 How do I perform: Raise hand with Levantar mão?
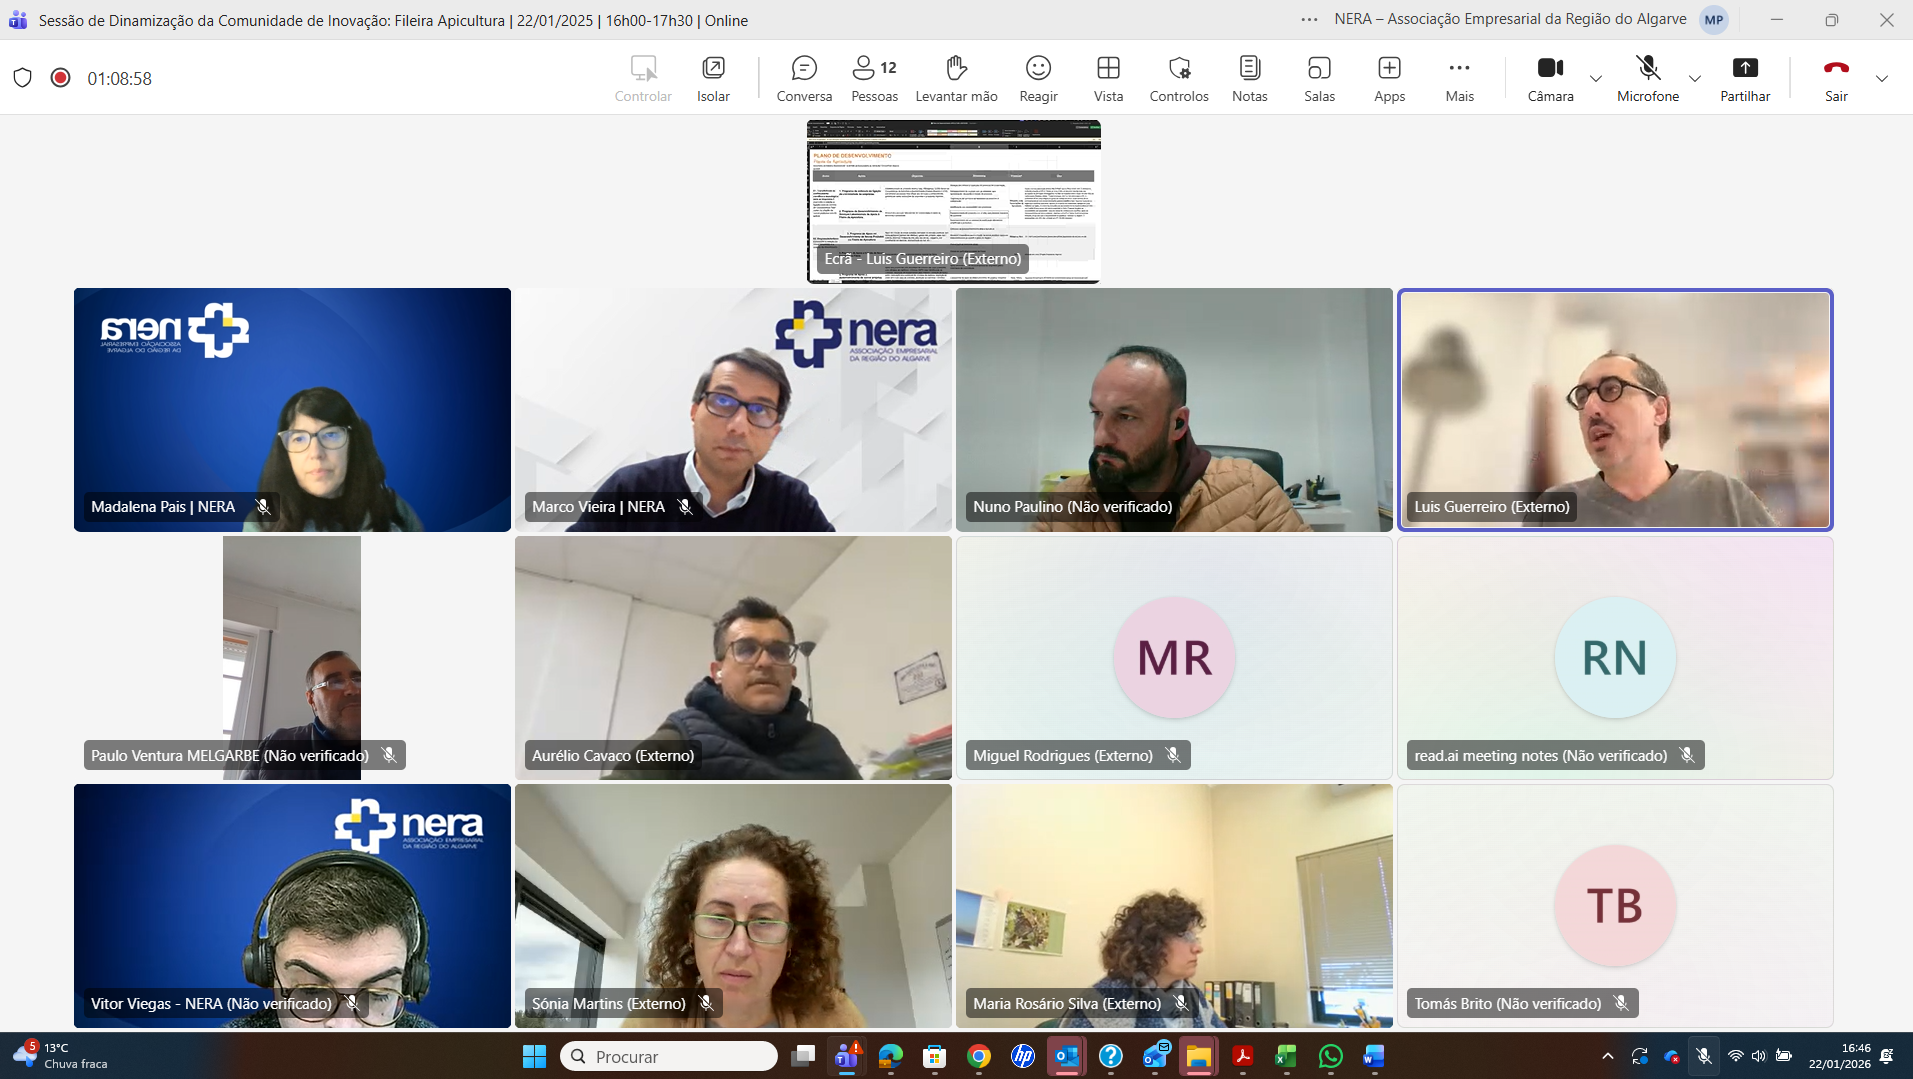tap(955, 78)
